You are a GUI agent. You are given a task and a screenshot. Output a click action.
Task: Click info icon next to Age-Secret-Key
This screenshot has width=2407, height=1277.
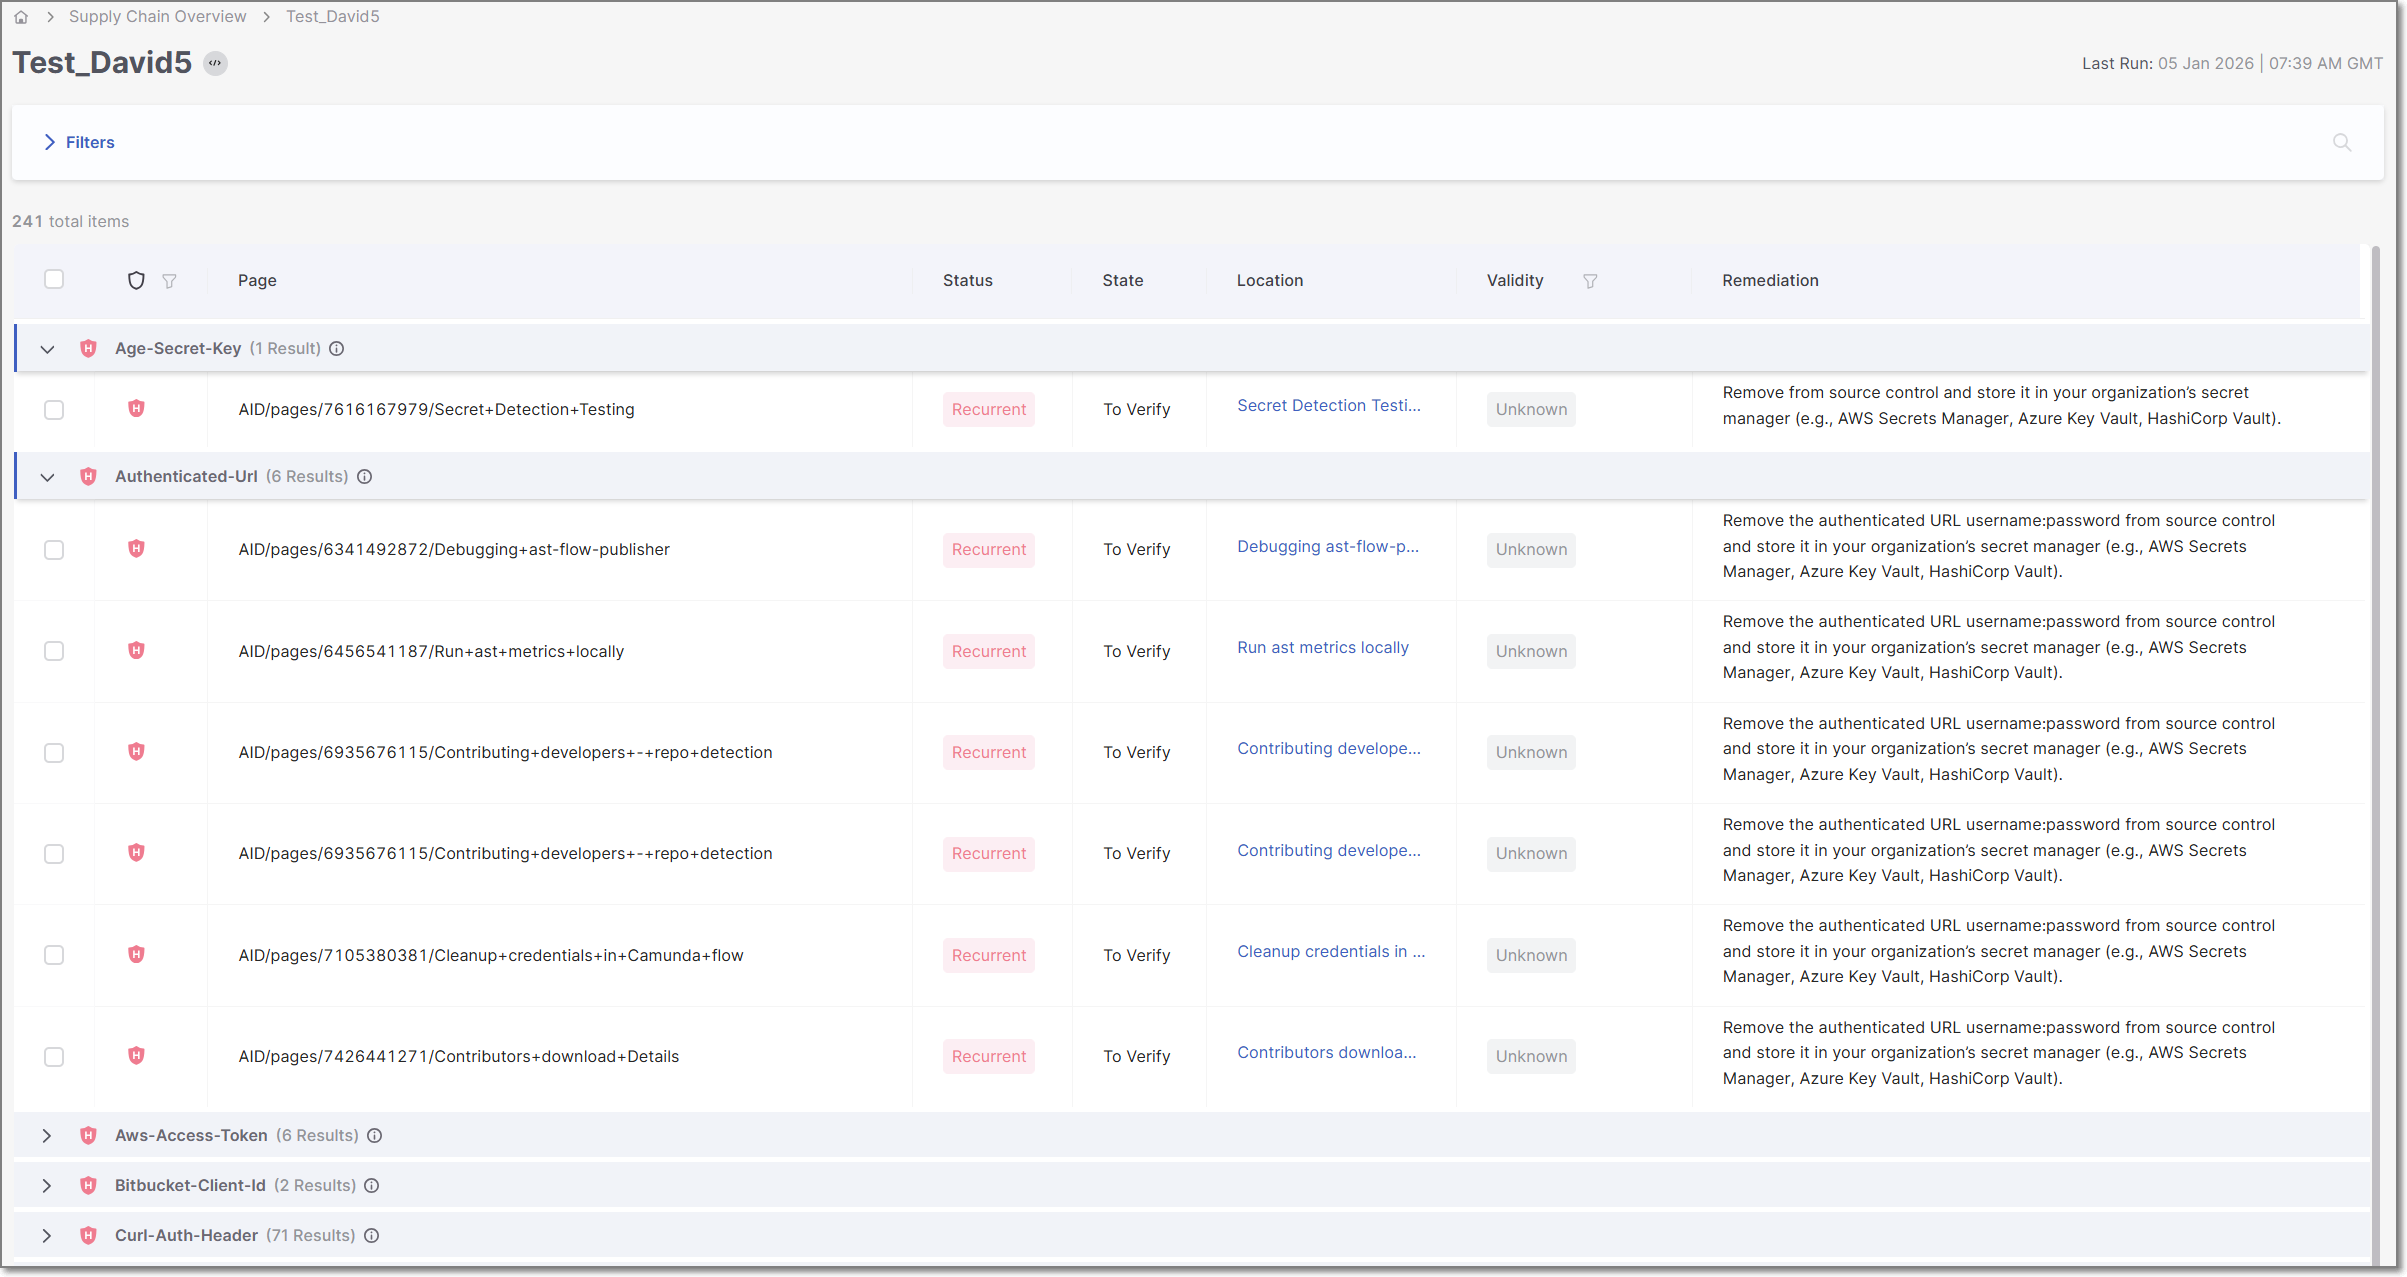point(337,348)
